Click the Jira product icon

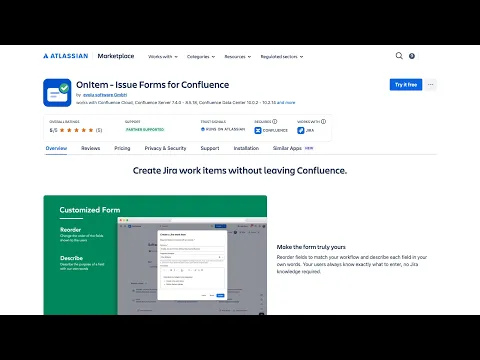click(x=301, y=130)
